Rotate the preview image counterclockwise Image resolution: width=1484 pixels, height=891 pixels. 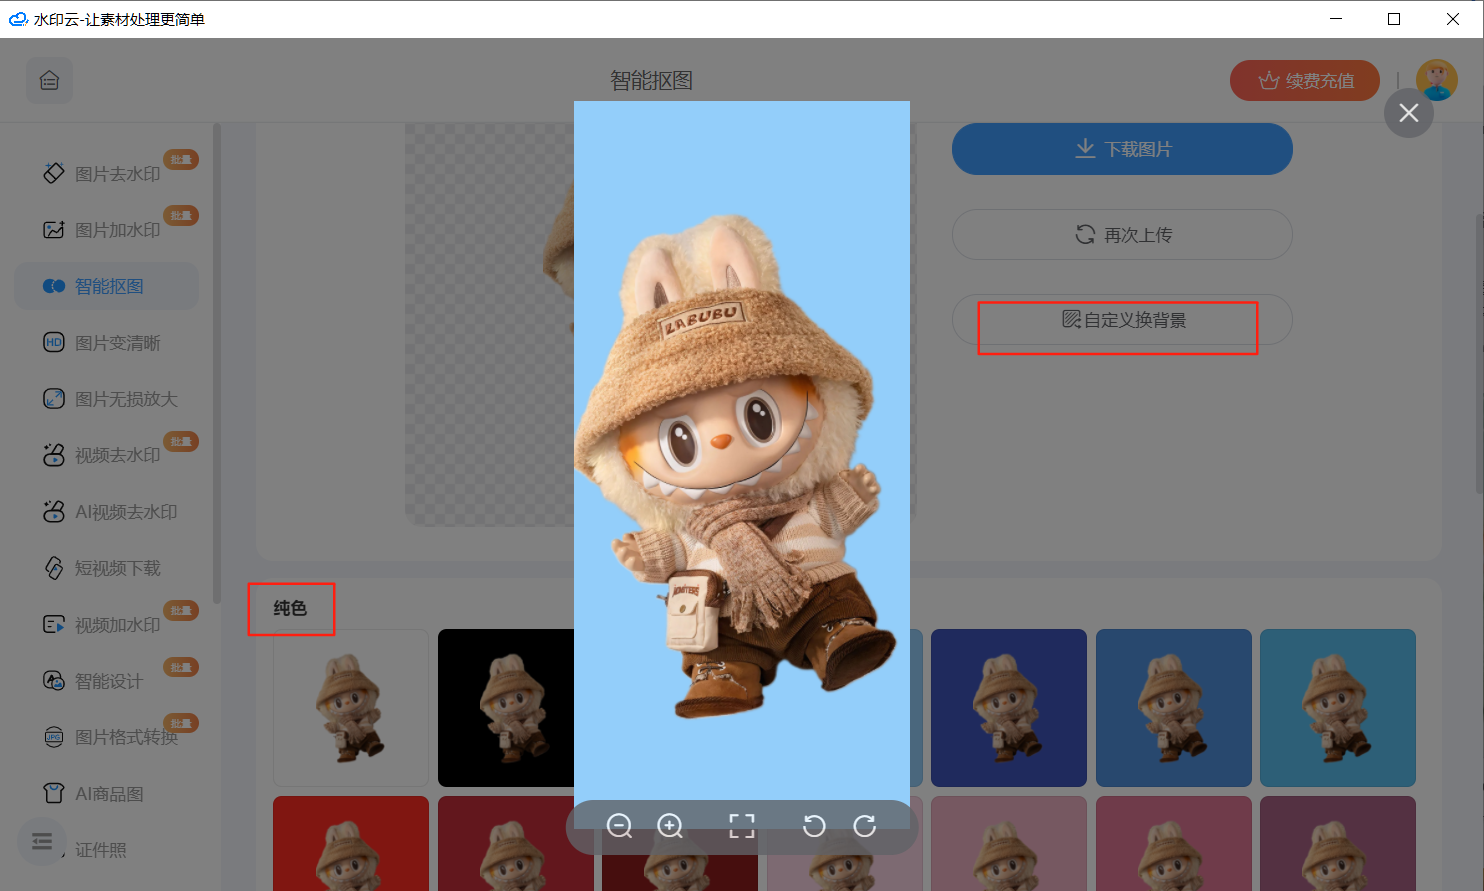814,826
